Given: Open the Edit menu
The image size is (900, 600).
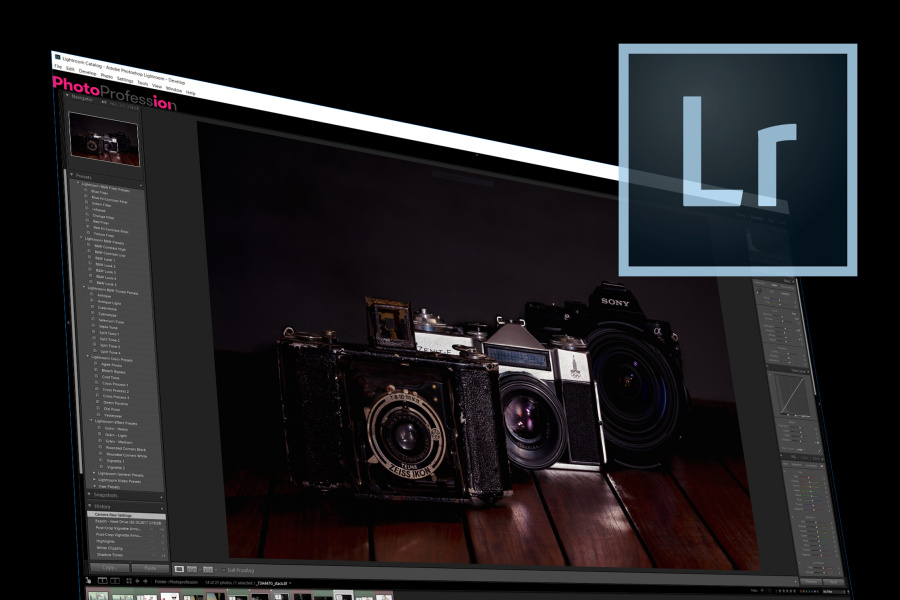Looking at the screenshot, I should 70,69.
